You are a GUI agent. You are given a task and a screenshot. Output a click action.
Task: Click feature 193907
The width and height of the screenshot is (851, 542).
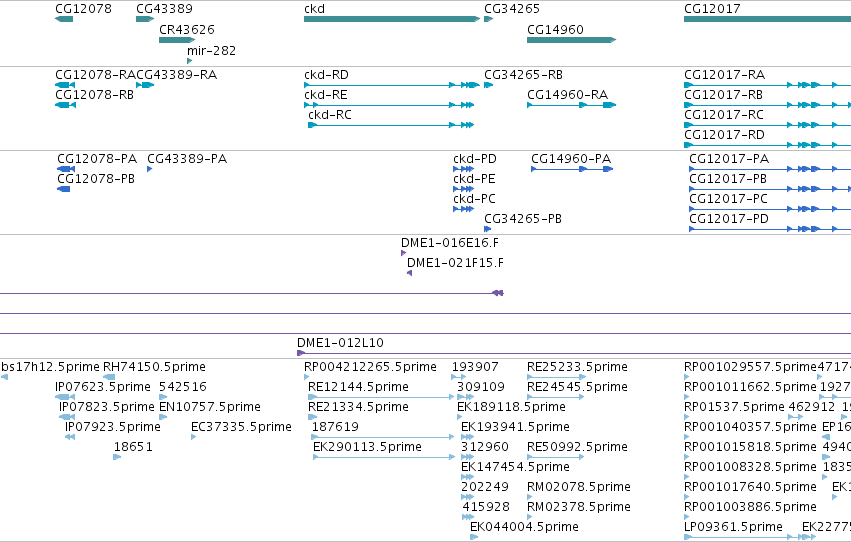click(x=475, y=367)
